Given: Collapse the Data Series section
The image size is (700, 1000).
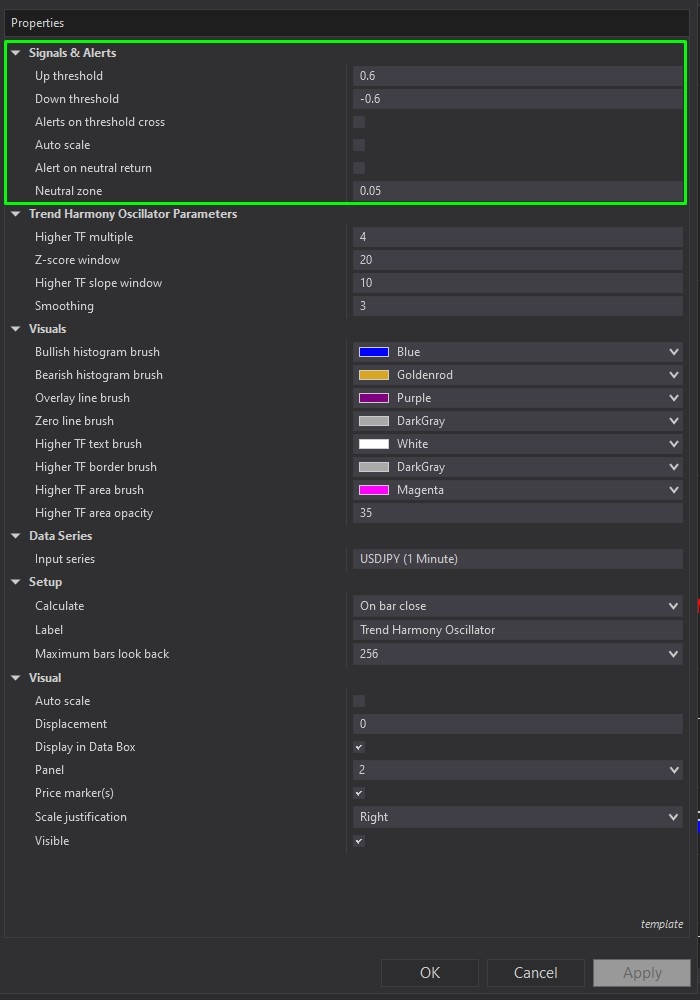Looking at the screenshot, I should point(16,536).
